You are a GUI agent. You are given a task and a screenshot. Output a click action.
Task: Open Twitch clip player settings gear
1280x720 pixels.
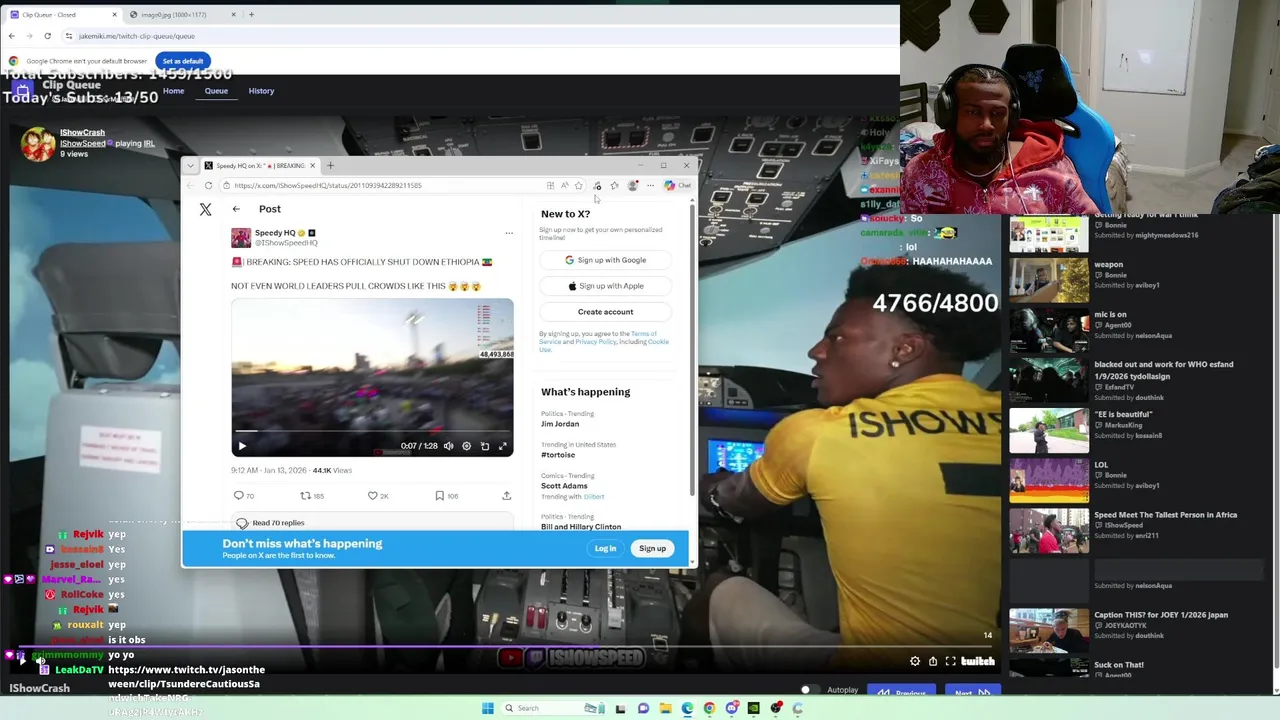point(915,661)
